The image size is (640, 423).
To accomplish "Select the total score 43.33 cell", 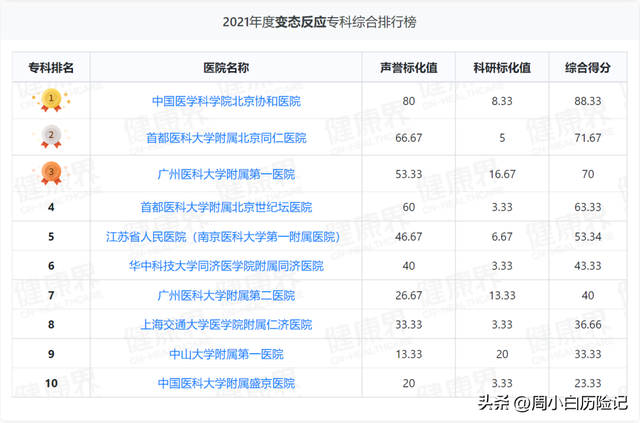I will coord(588,266).
